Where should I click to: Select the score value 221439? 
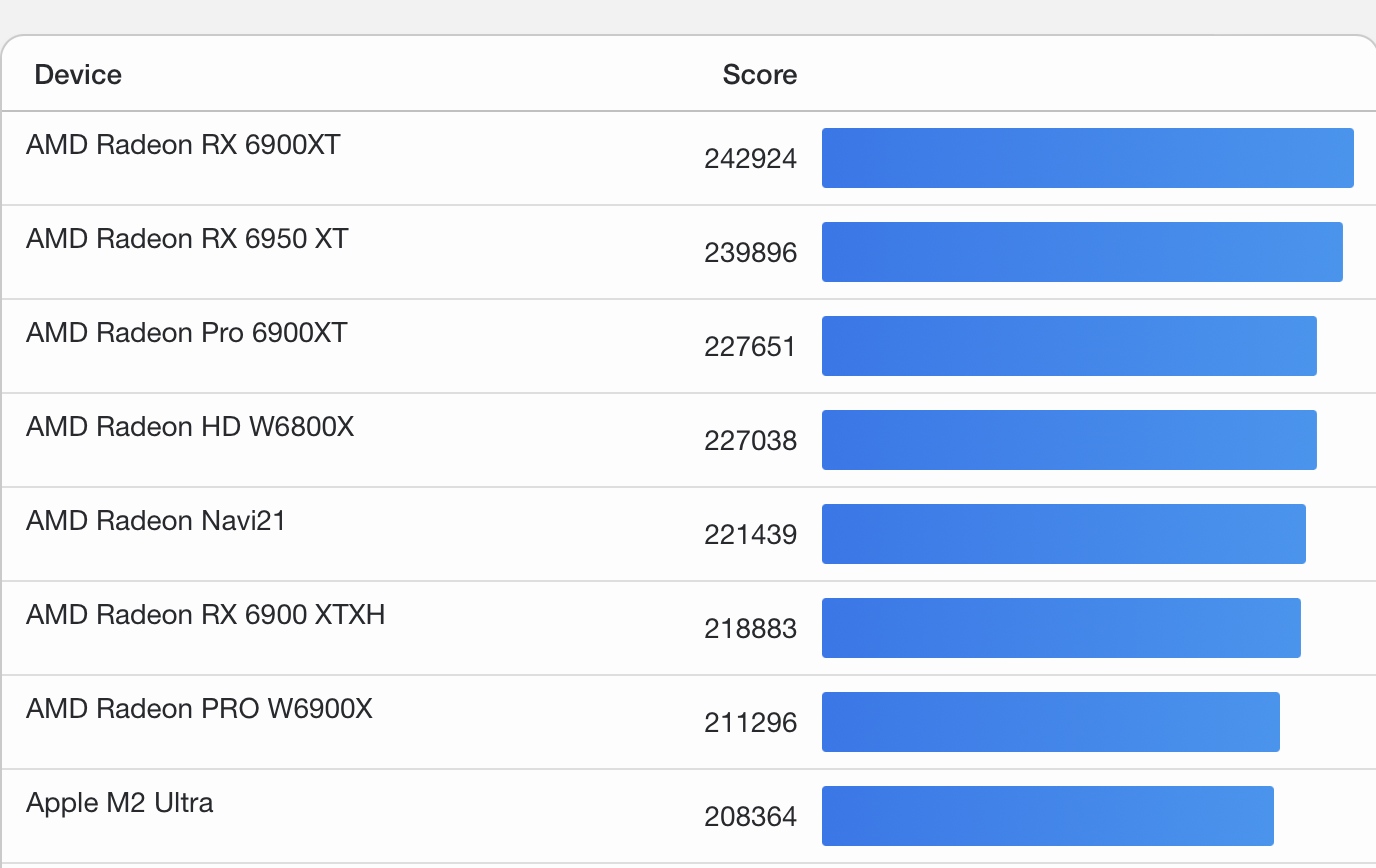(751, 535)
